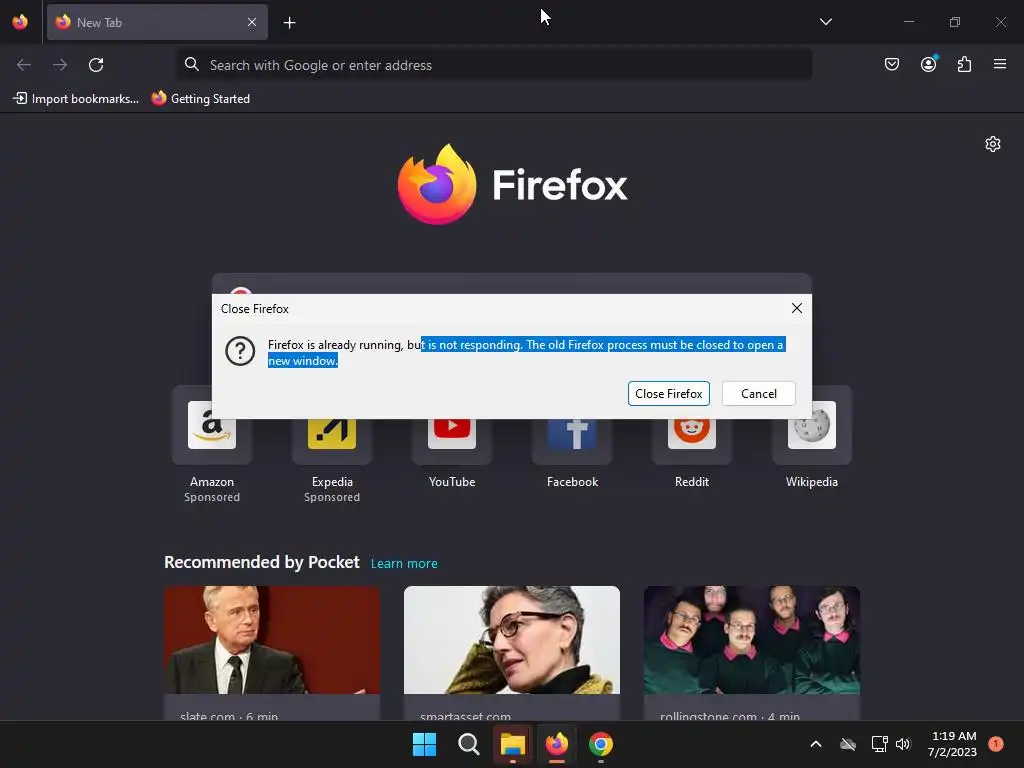Open the YouTube shortcut tile
This screenshot has width=1024, height=768.
coord(452,438)
